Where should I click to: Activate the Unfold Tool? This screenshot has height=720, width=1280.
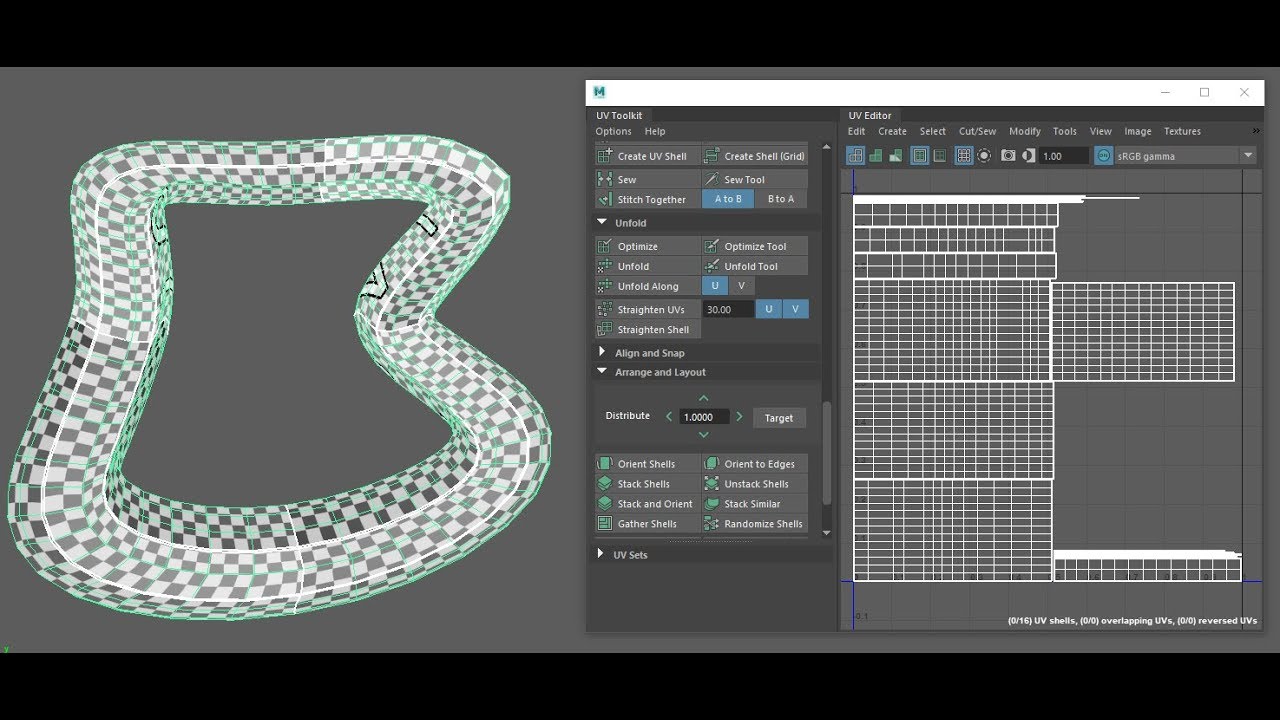tap(755, 266)
